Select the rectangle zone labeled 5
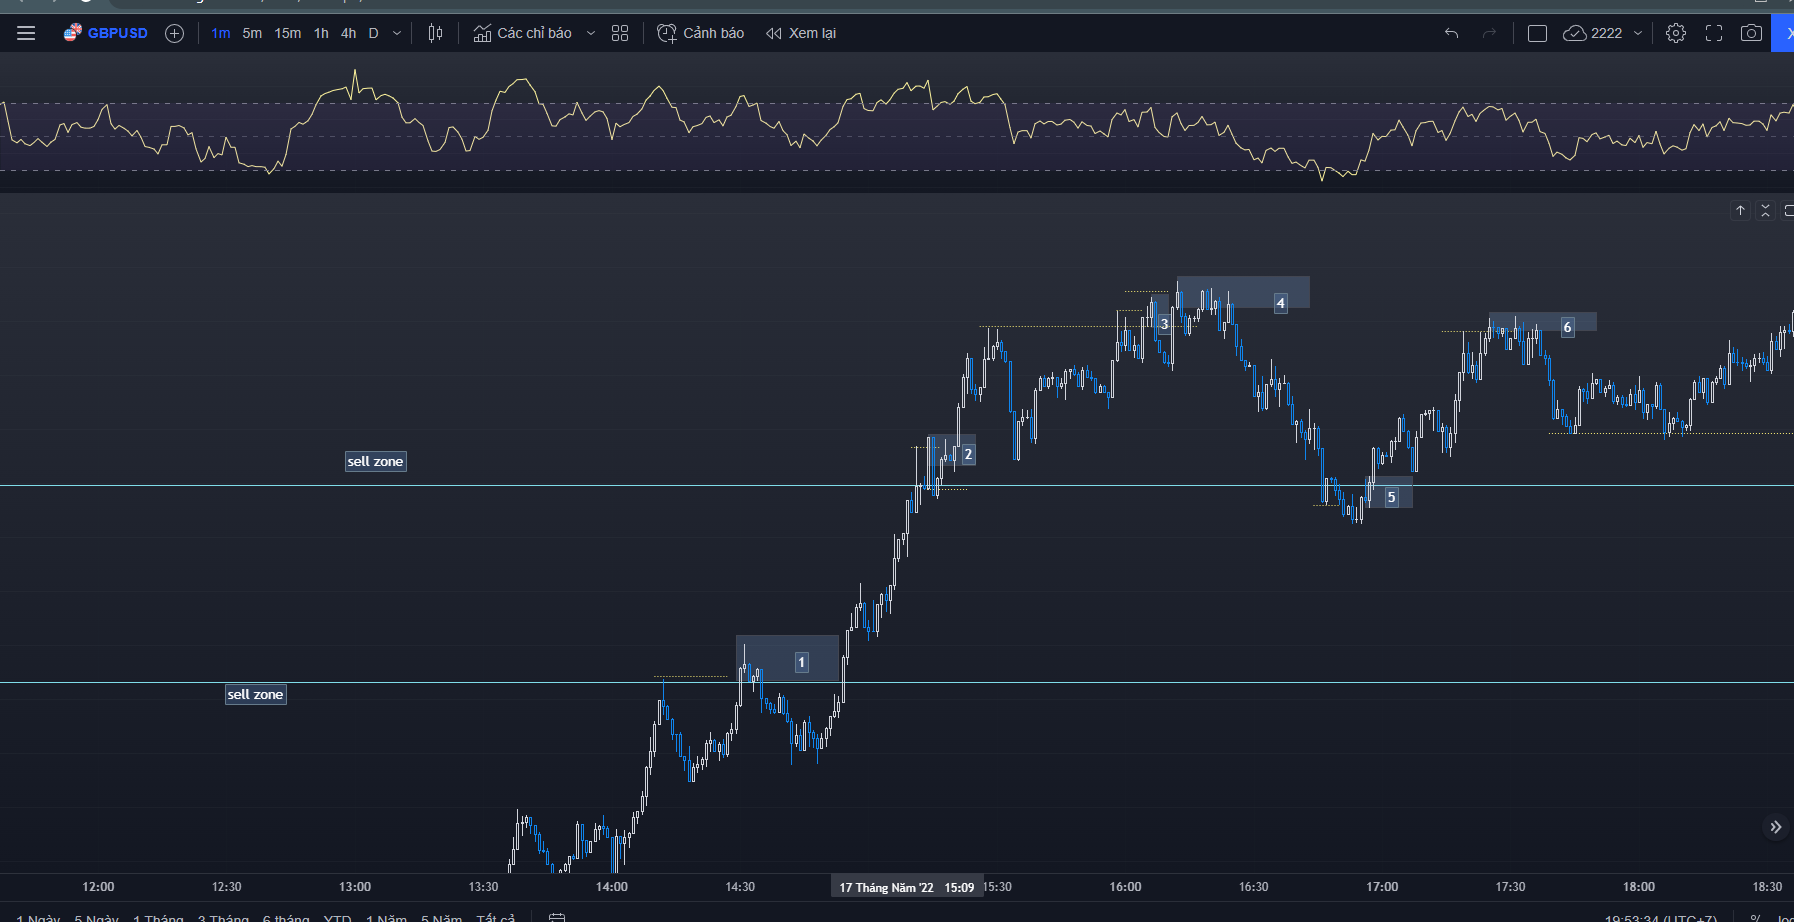 (x=1390, y=493)
